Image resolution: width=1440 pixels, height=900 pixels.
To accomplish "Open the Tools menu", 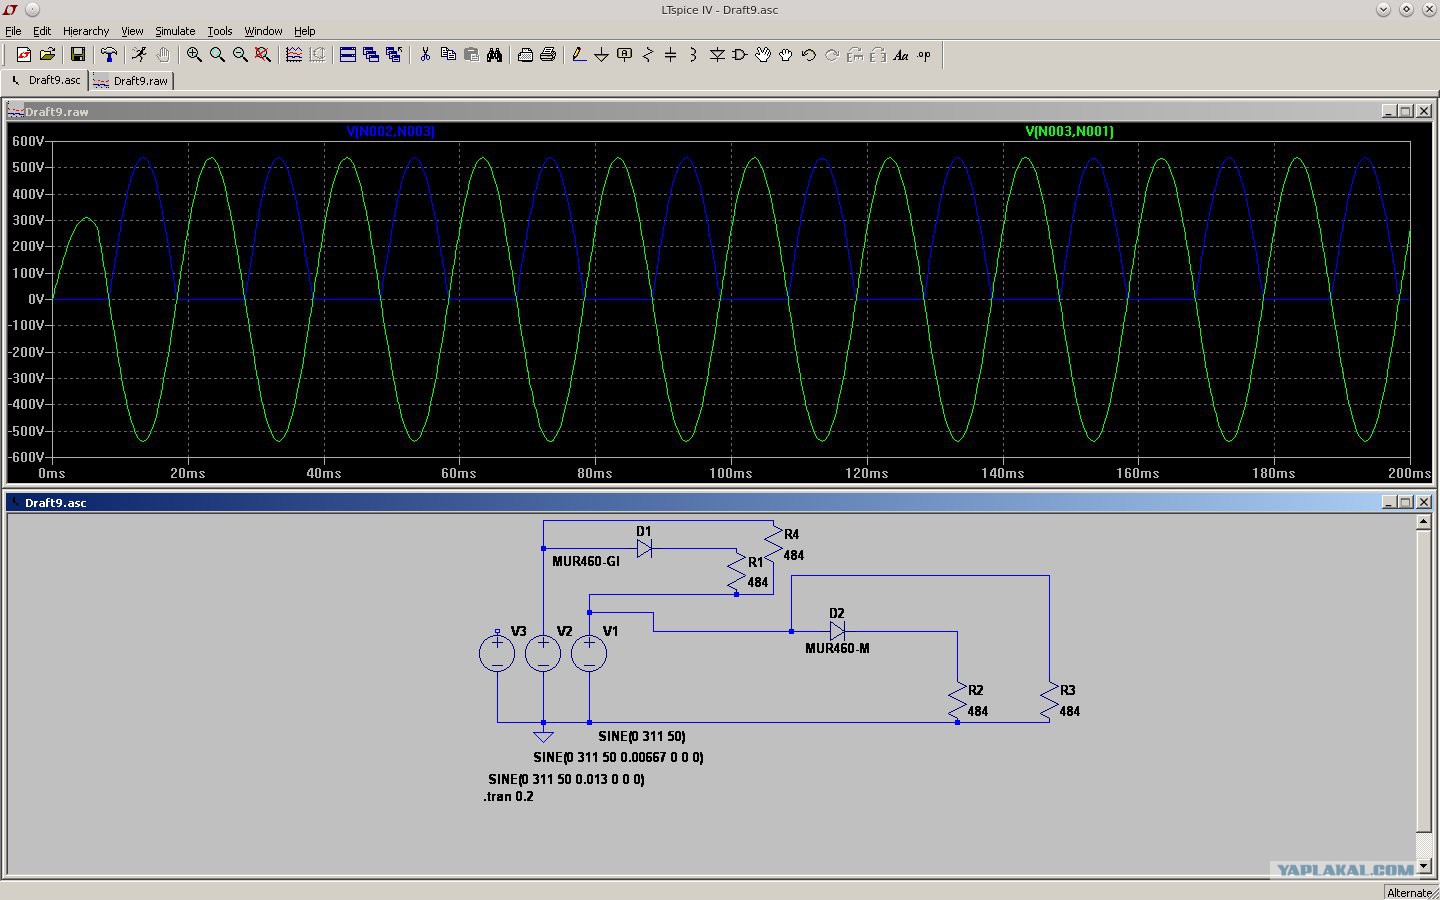I will click(220, 31).
